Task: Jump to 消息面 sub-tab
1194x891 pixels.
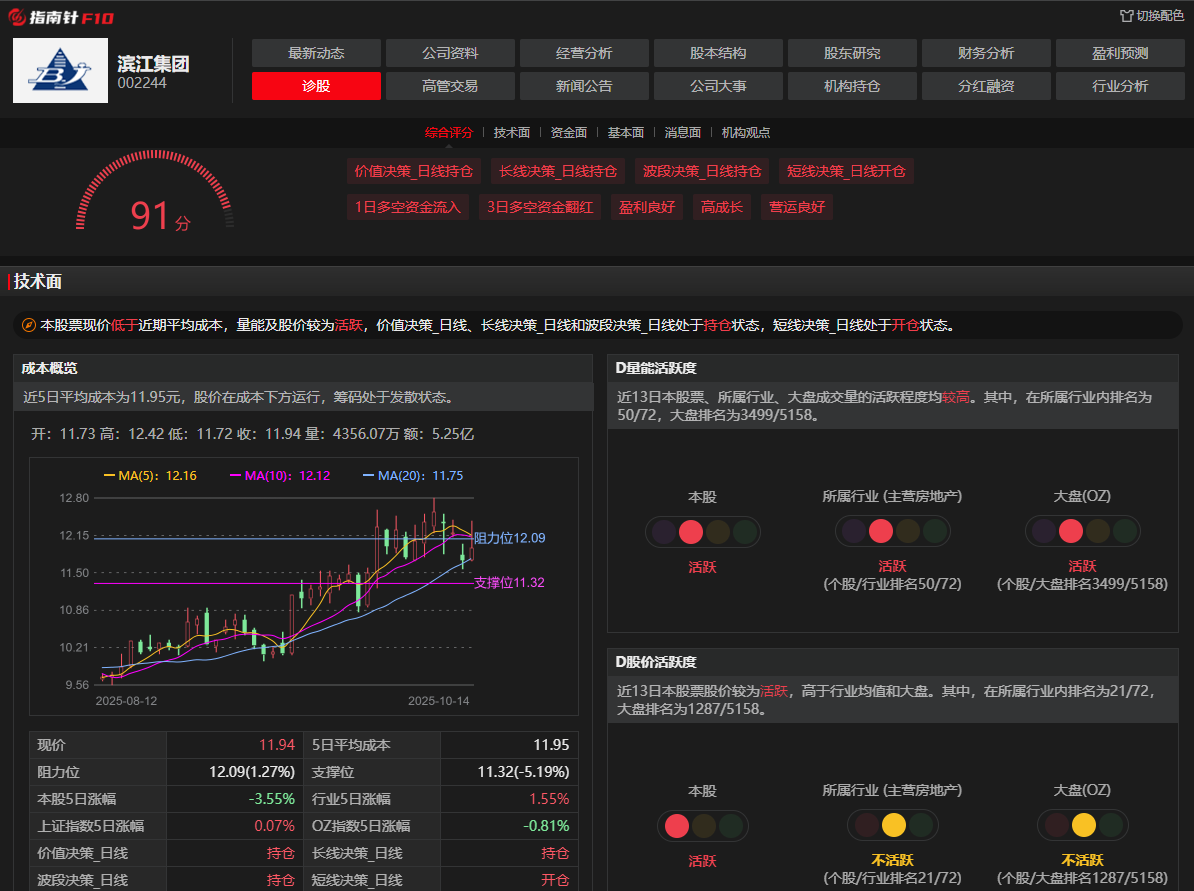Action: (683, 133)
